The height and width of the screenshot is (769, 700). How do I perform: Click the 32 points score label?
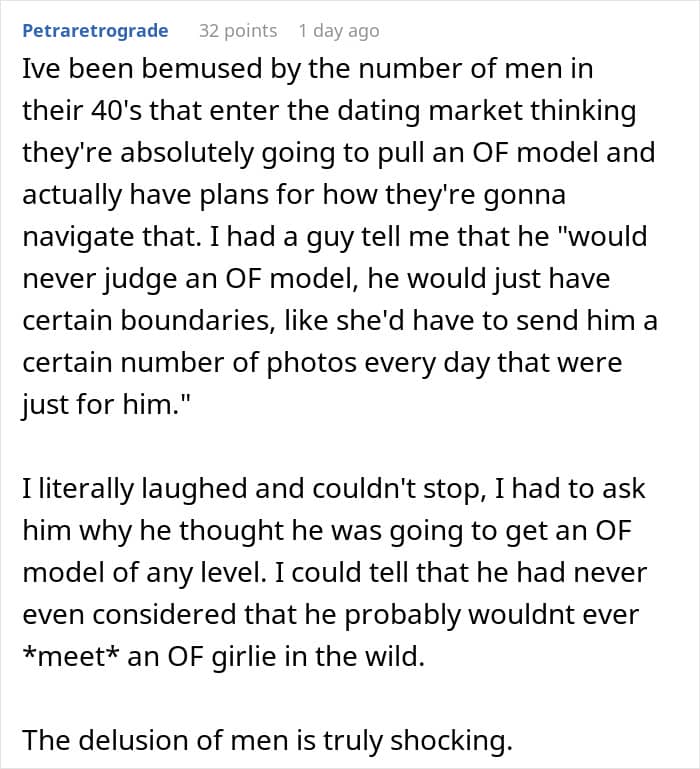tap(238, 31)
